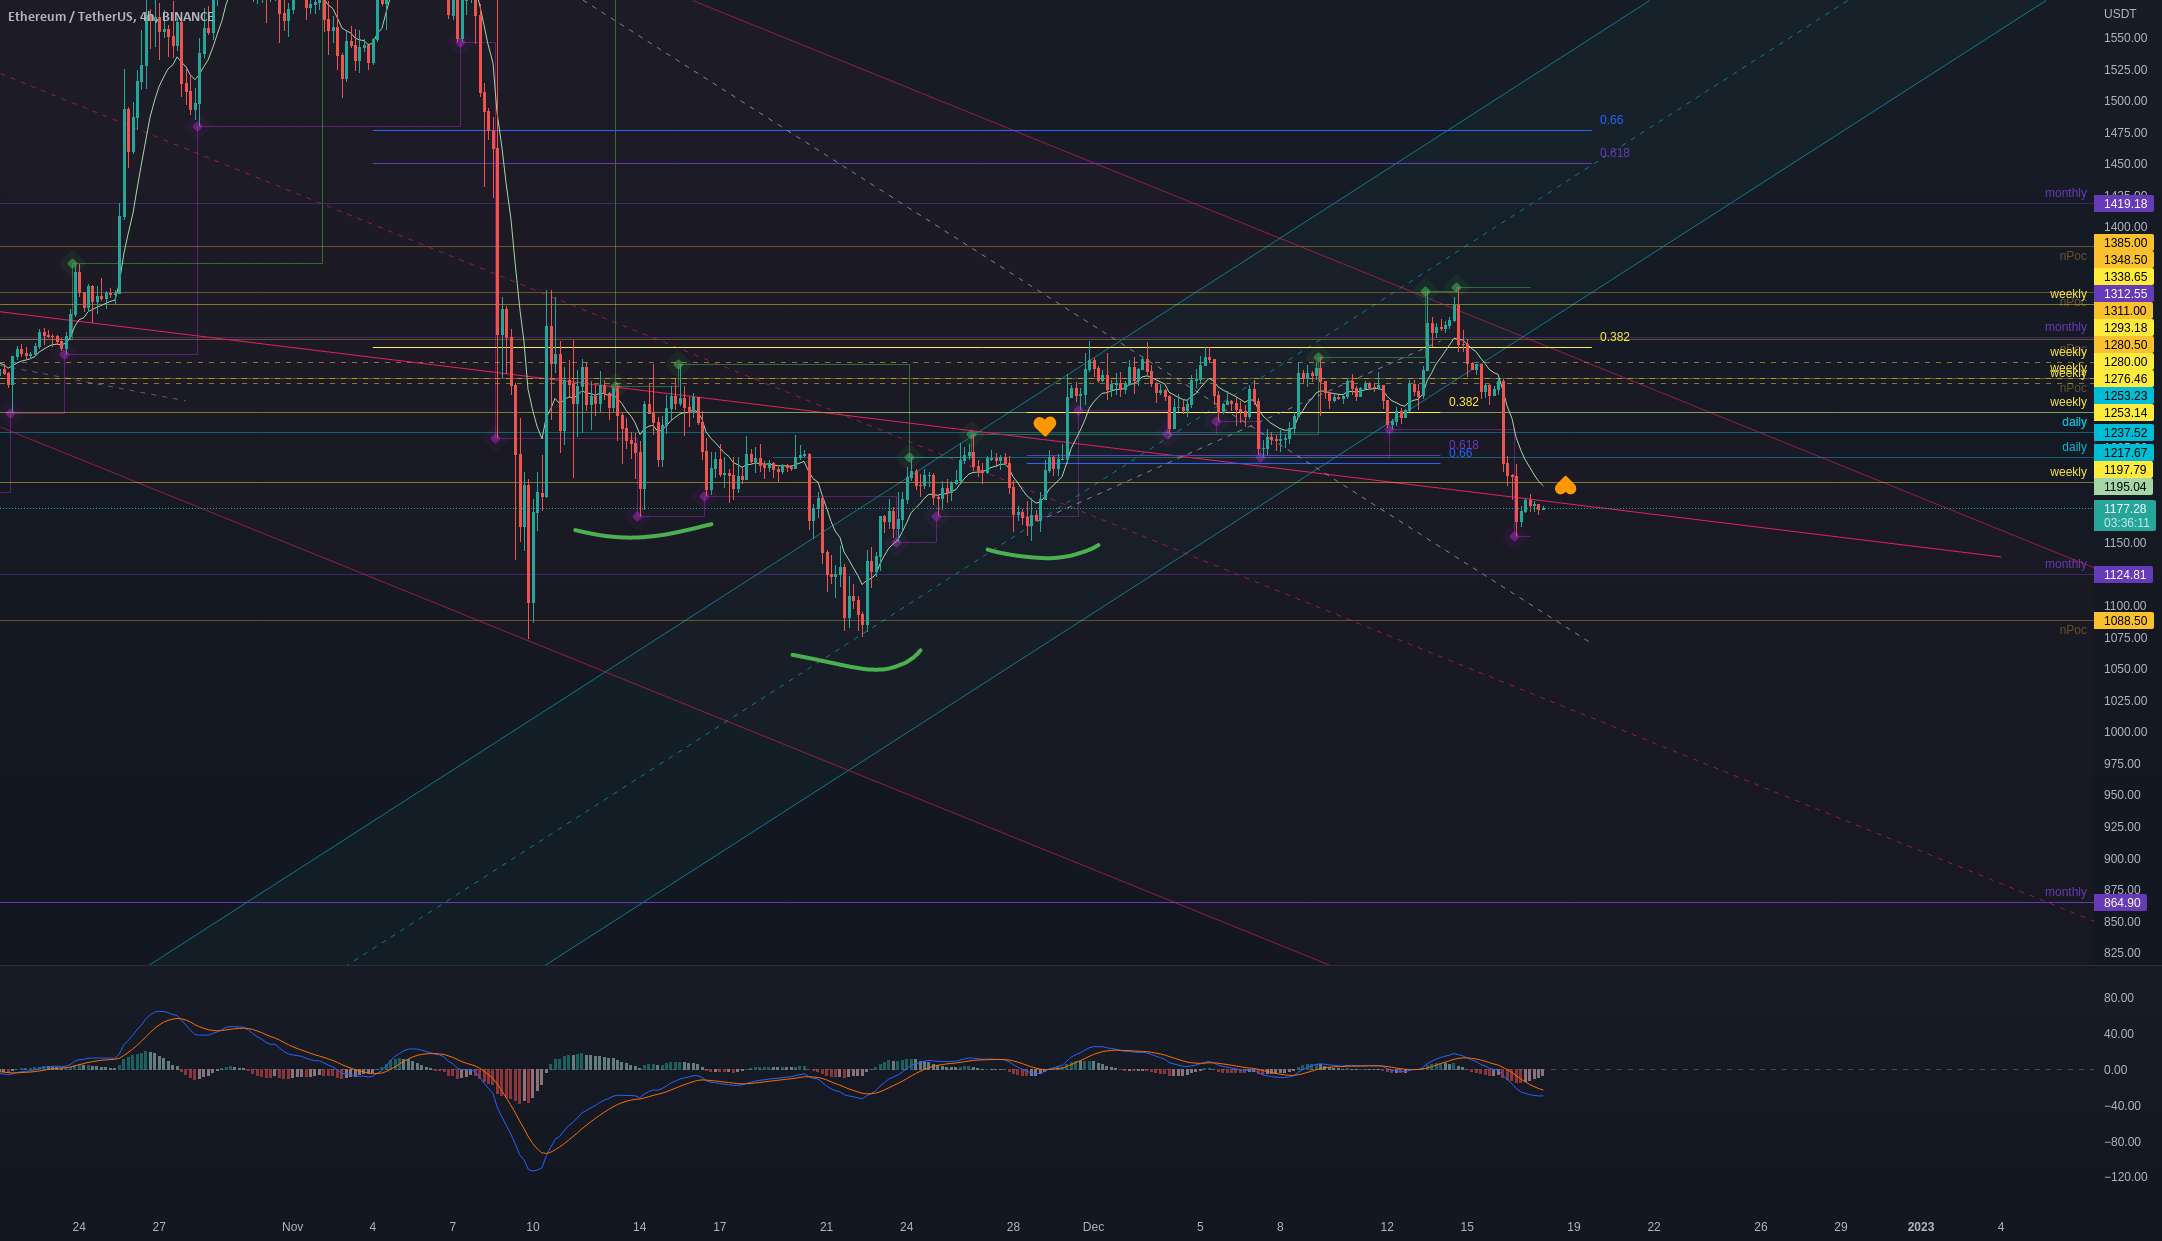Click the monthly label beside 864.90

coord(2065,892)
